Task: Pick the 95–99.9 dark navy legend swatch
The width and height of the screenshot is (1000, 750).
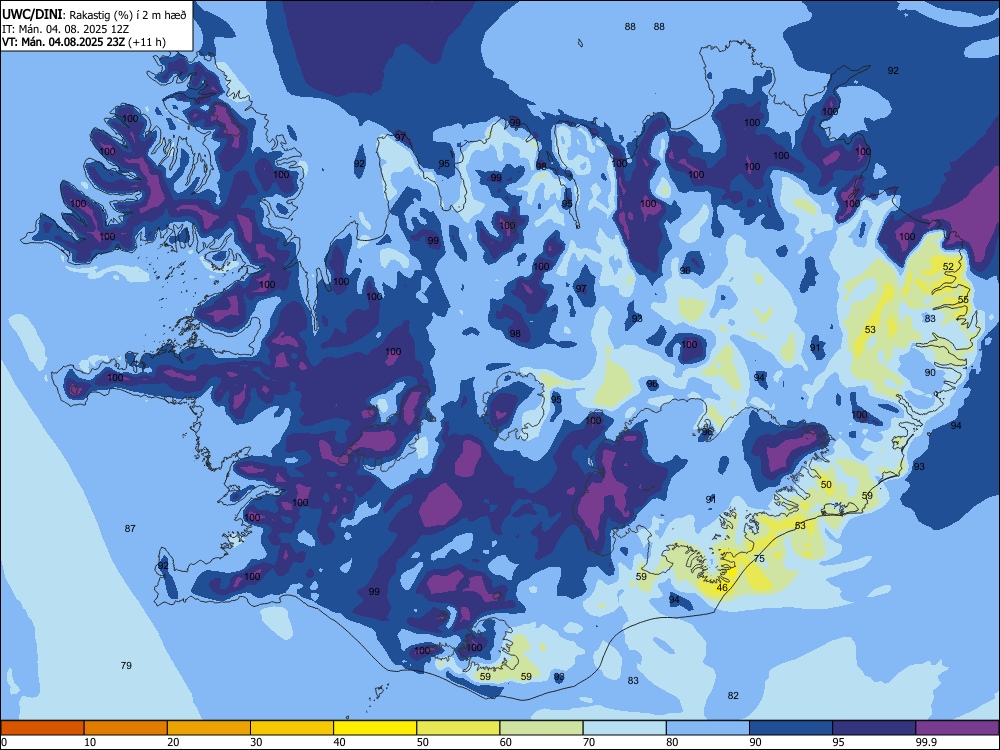Action: (874, 728)
